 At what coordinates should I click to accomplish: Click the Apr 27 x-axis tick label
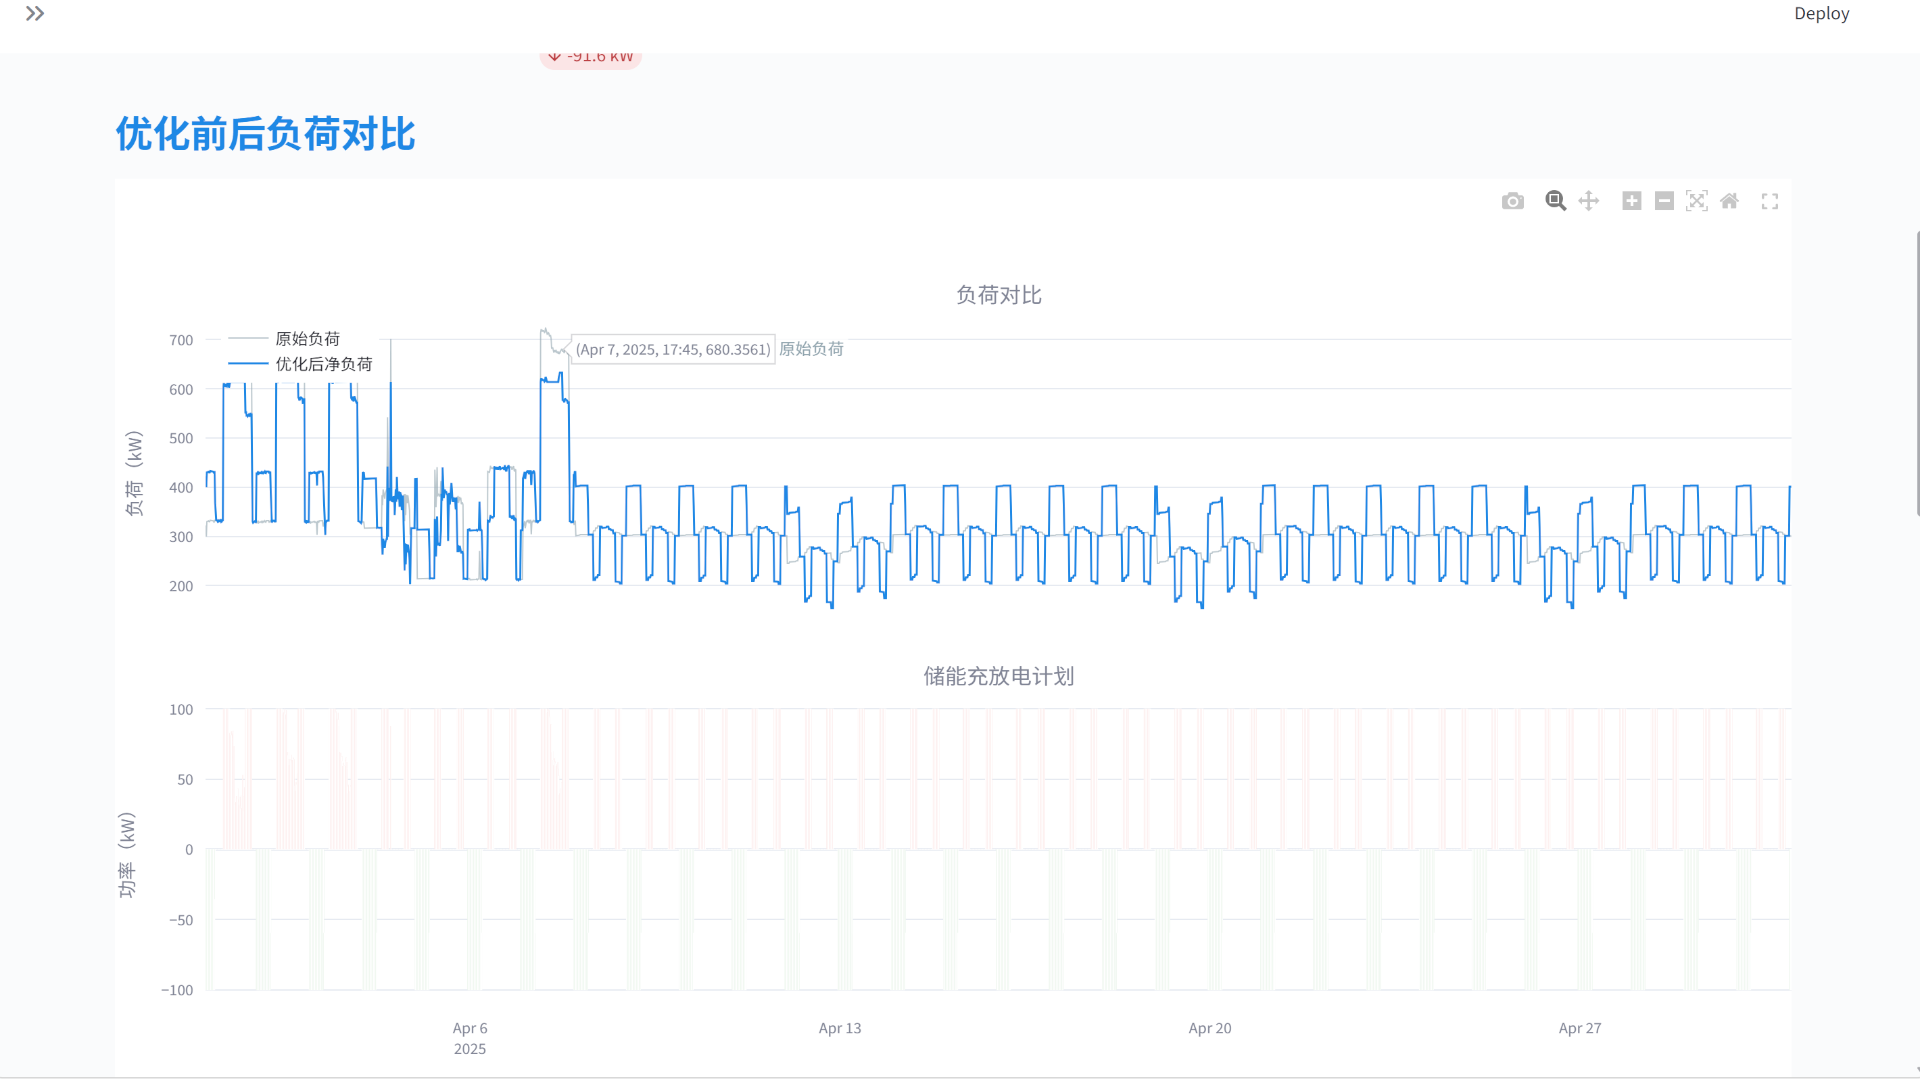point(1580,1028)
